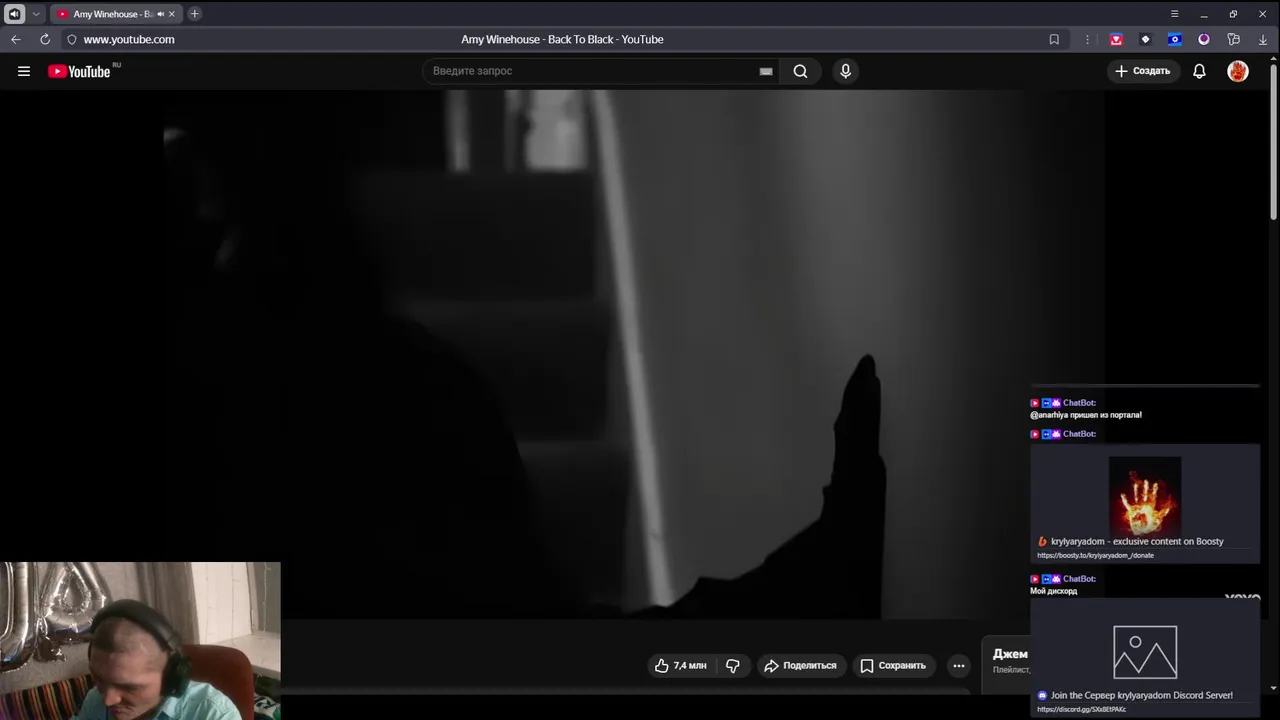The image size is (1280, 720).
Task: Open the discord.gg URL text
Action: 1081,709
